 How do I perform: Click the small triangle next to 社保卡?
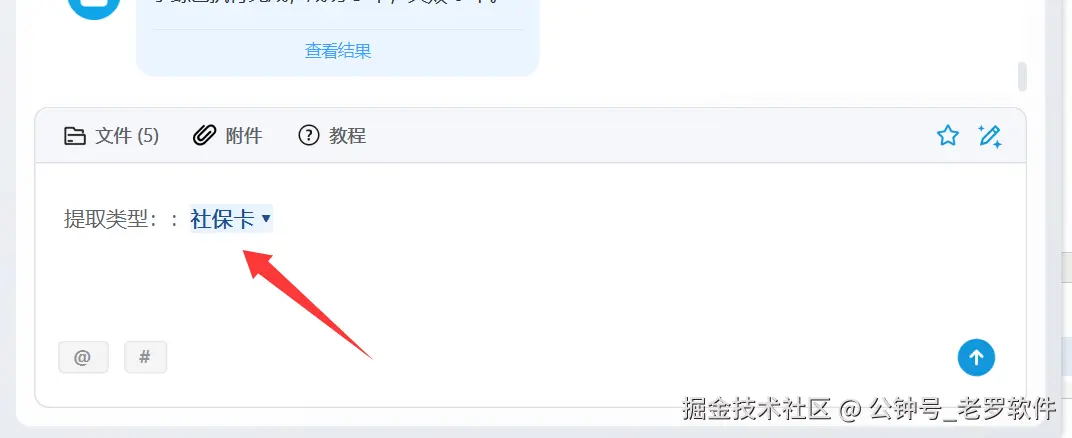(267, 219)
